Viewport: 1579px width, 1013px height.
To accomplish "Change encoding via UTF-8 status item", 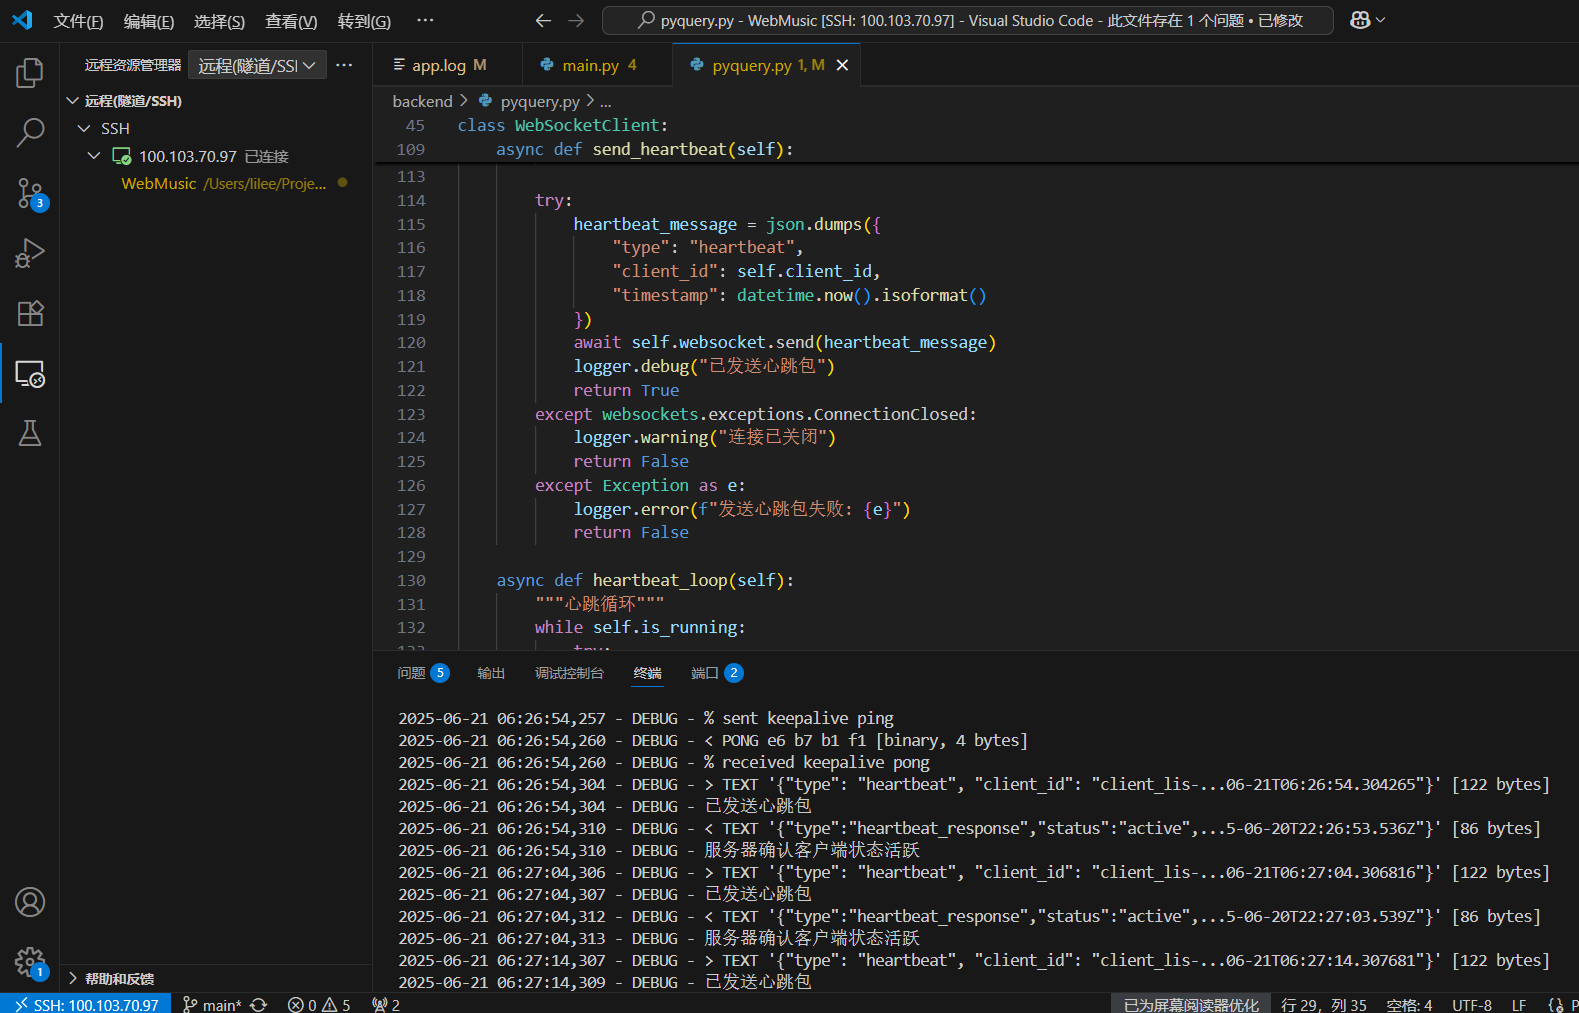I will [x=1472, y=1004].
